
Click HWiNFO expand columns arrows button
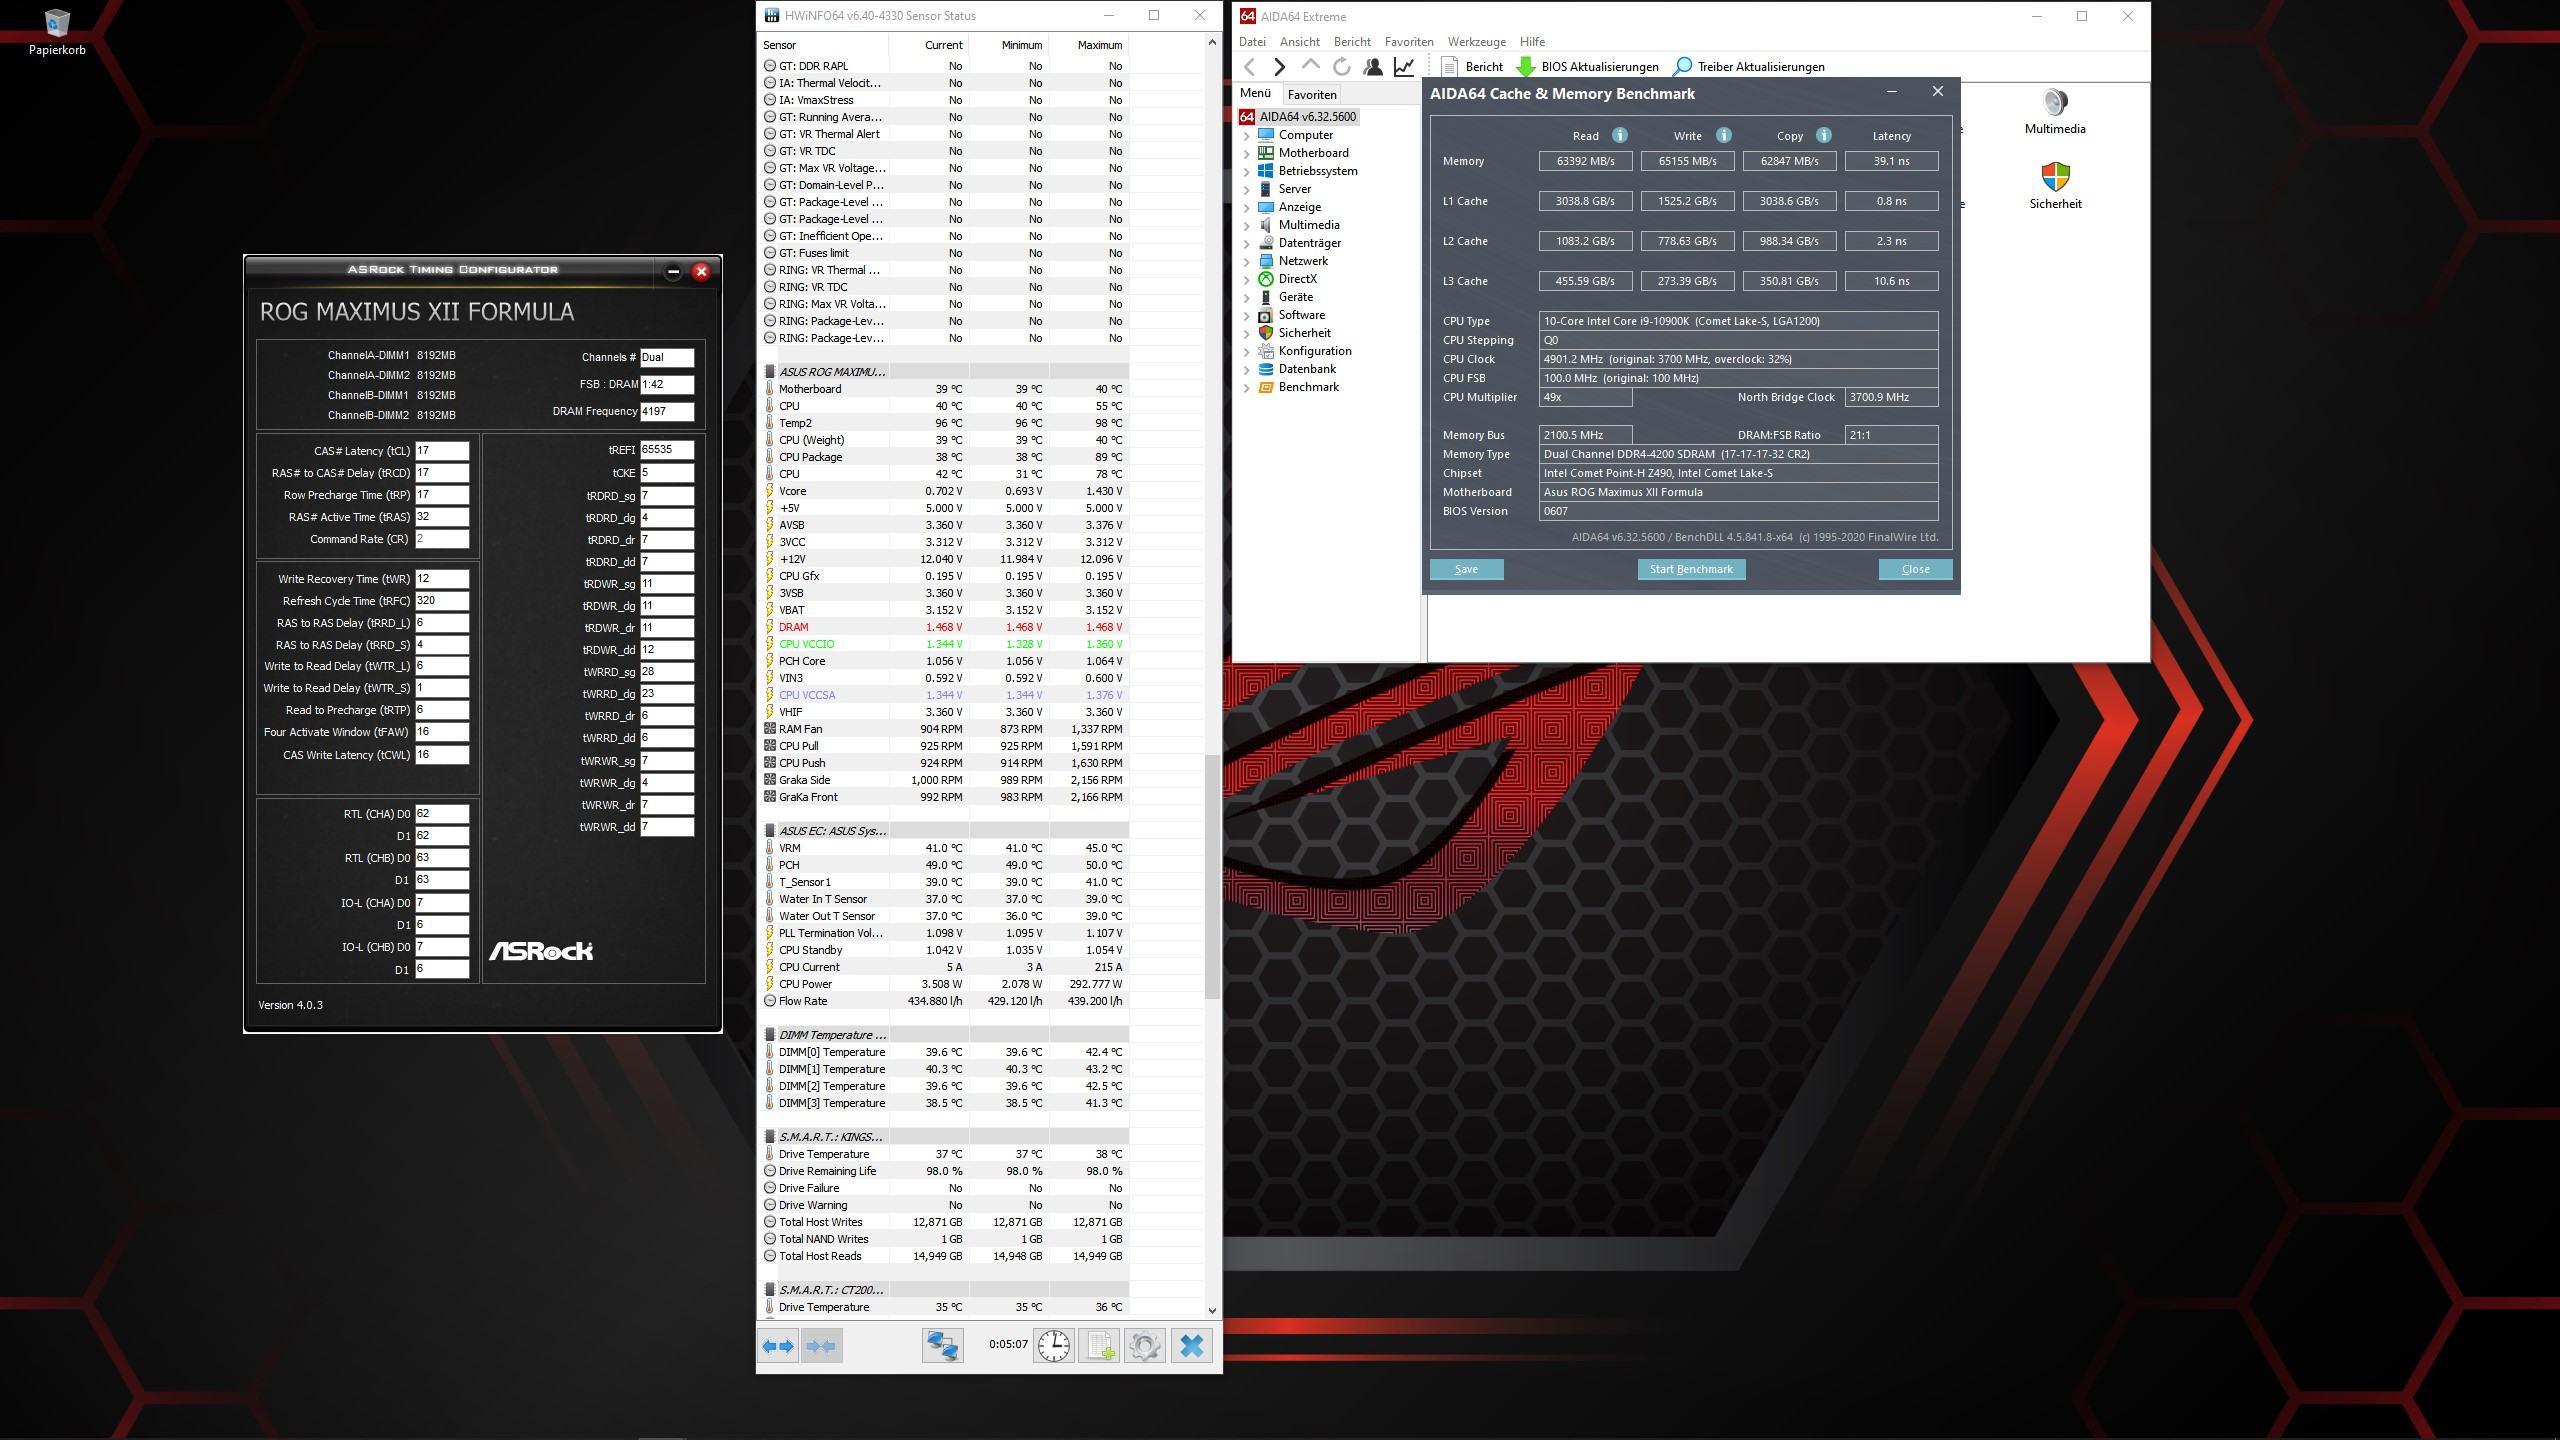tap(778, 1346)
